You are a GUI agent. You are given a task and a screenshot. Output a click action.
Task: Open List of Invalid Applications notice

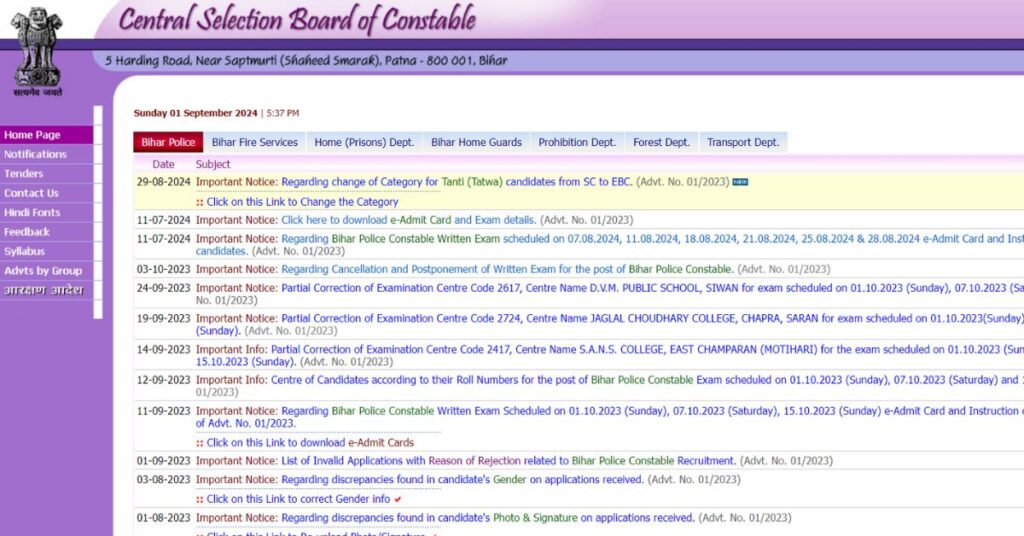click(509, 461)
